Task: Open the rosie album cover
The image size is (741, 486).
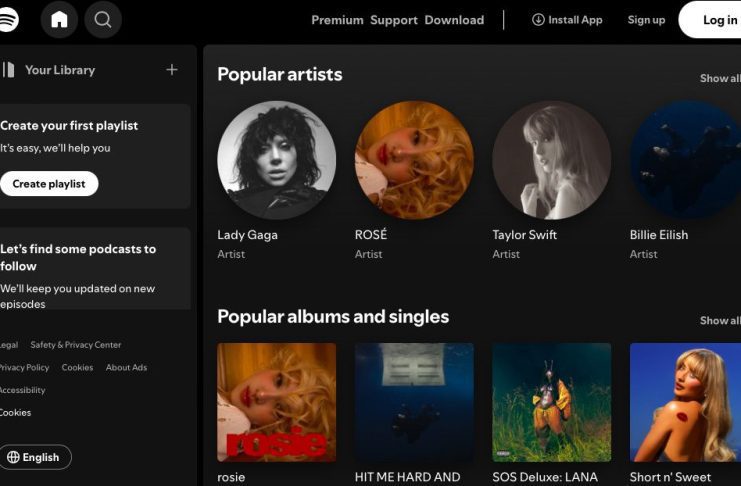Action: 276,402
